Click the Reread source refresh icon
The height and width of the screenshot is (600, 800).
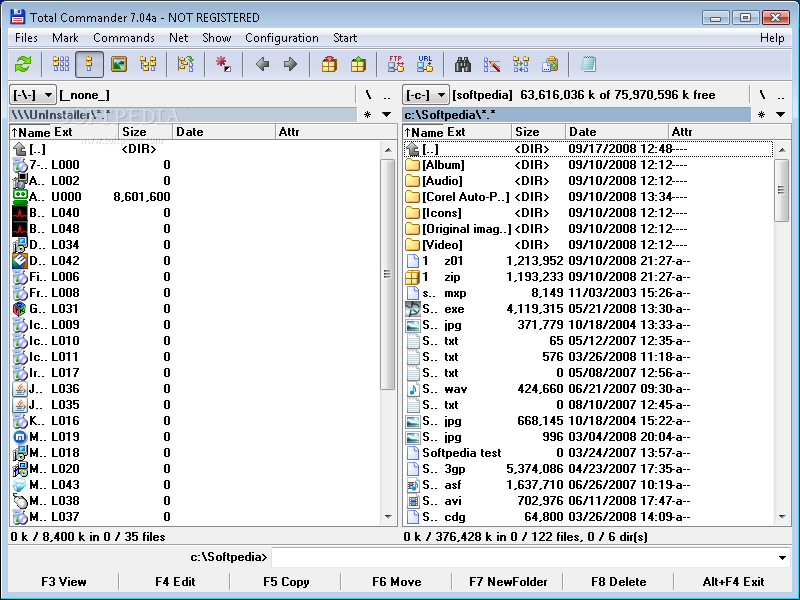coord(23,64)
